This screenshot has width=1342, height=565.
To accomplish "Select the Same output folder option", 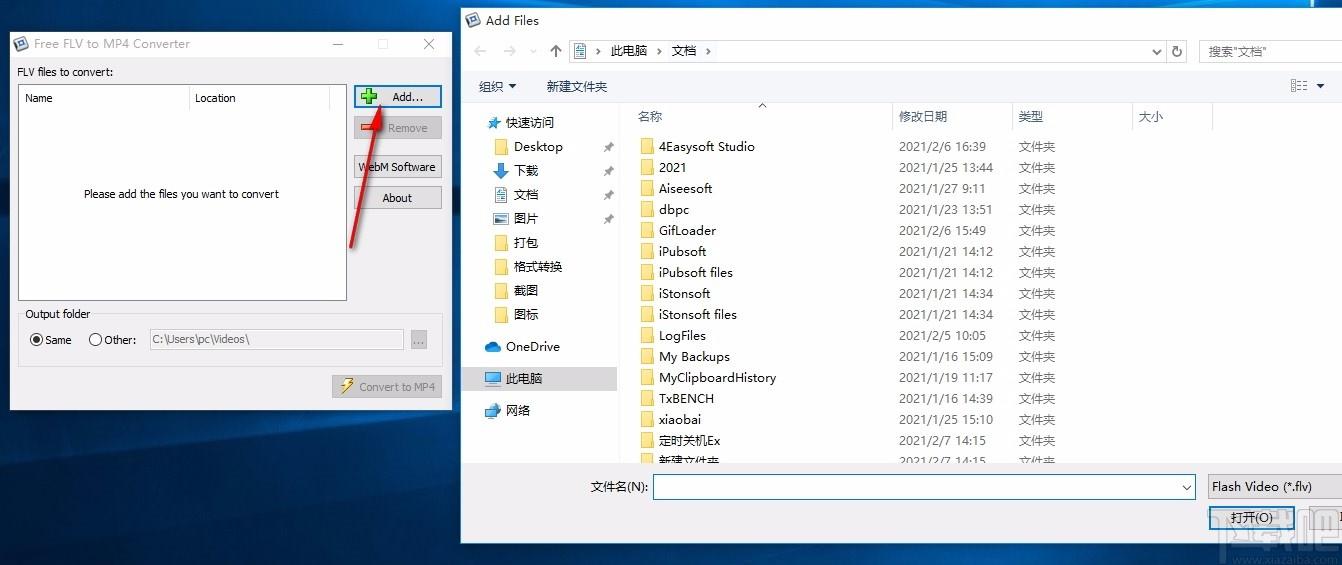I will (x=51, y=340).
